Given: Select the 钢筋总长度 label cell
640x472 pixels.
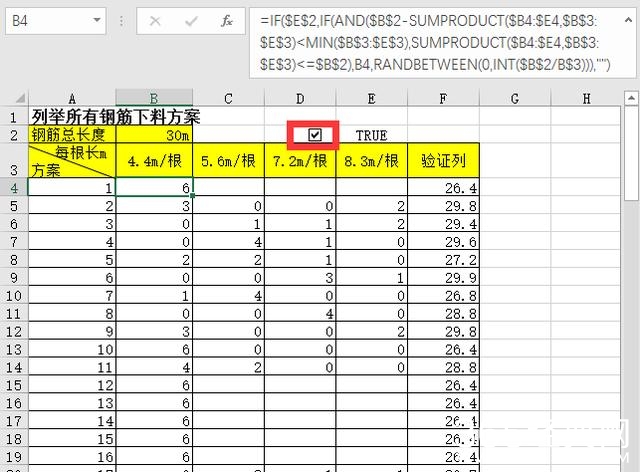Looking at the screenshot, I should pos(72,135).
